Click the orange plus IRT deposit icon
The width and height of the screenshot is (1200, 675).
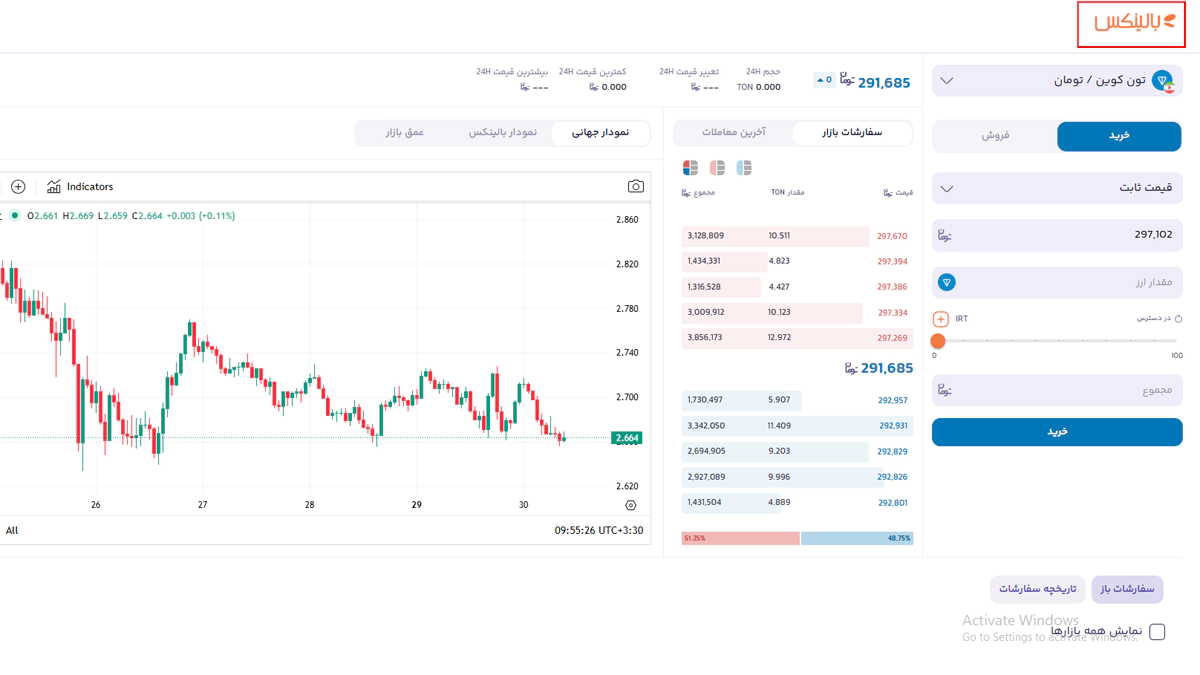[940, 319]
